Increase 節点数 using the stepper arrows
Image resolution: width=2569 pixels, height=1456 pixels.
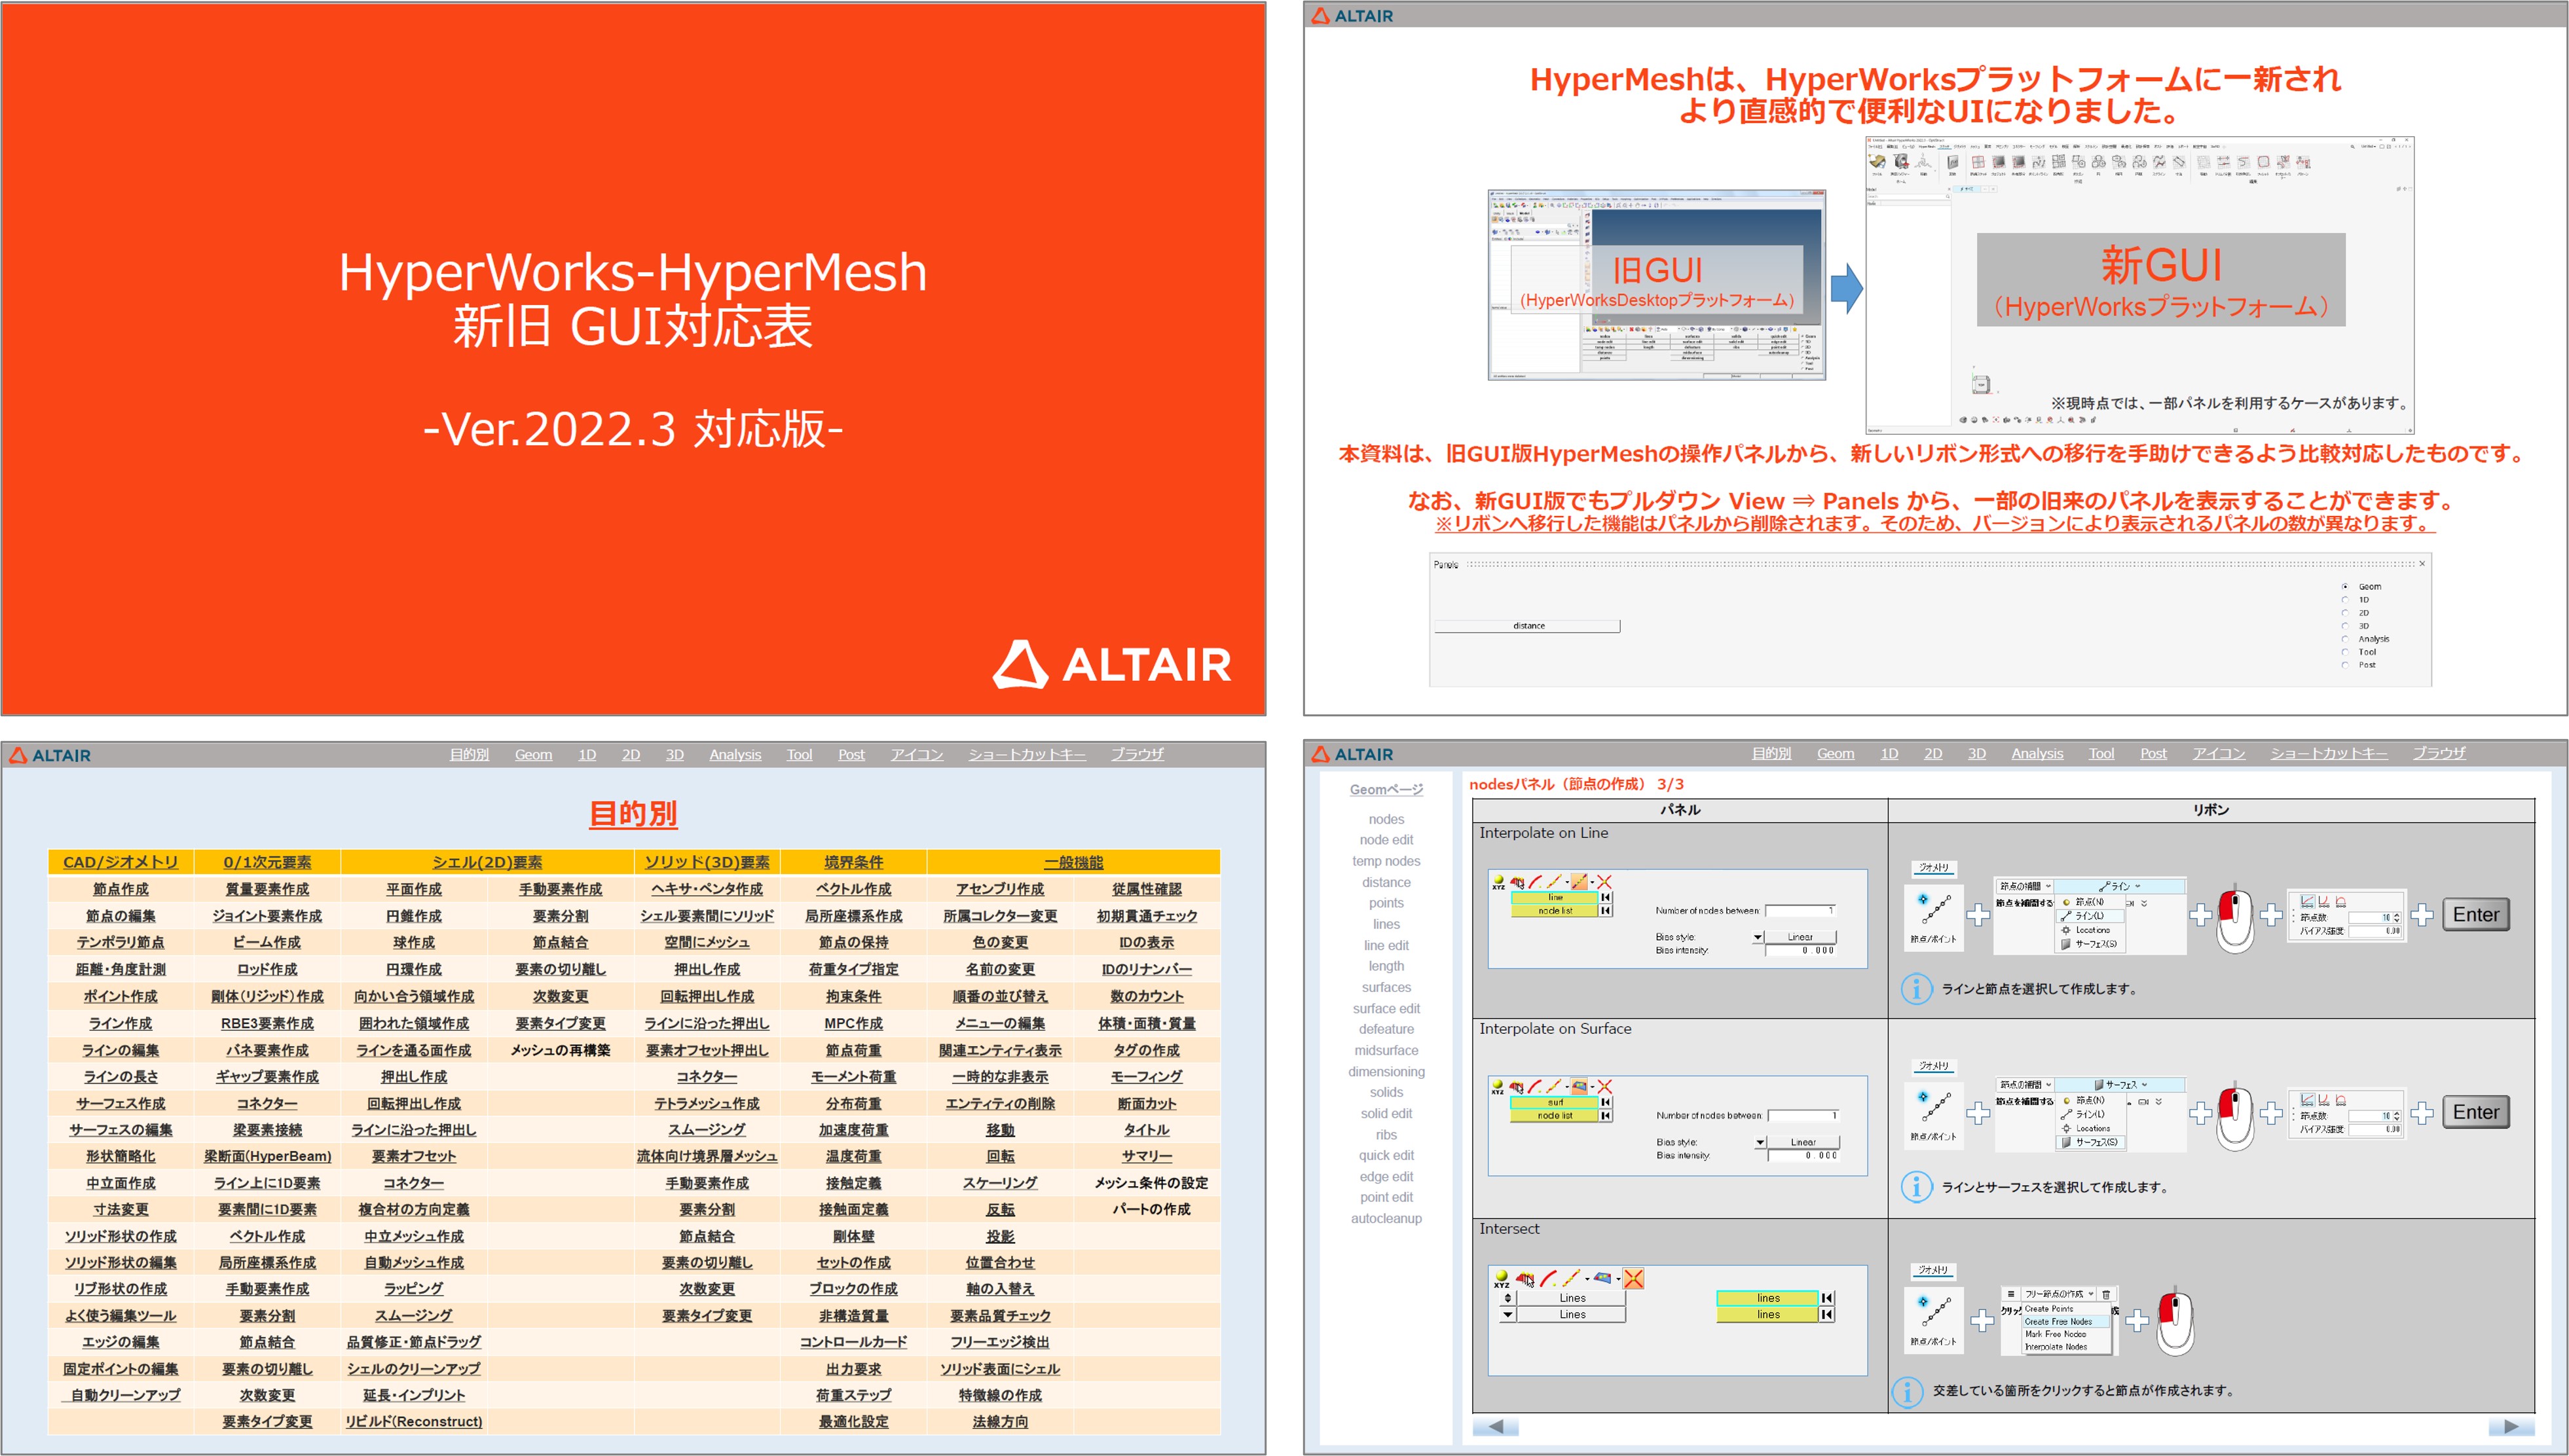pyautogui.click(x=2397, y=919)
